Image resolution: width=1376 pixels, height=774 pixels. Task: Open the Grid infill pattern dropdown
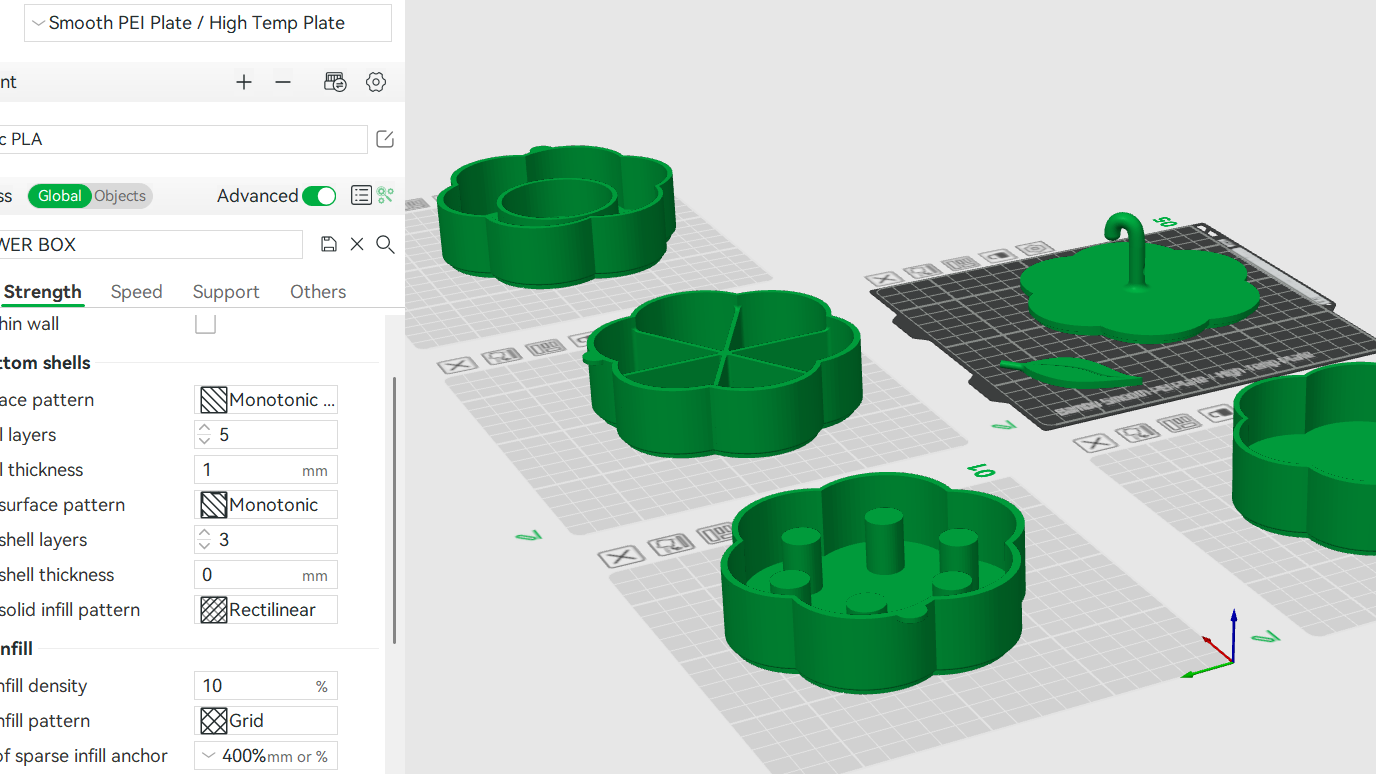click(266, 721)
